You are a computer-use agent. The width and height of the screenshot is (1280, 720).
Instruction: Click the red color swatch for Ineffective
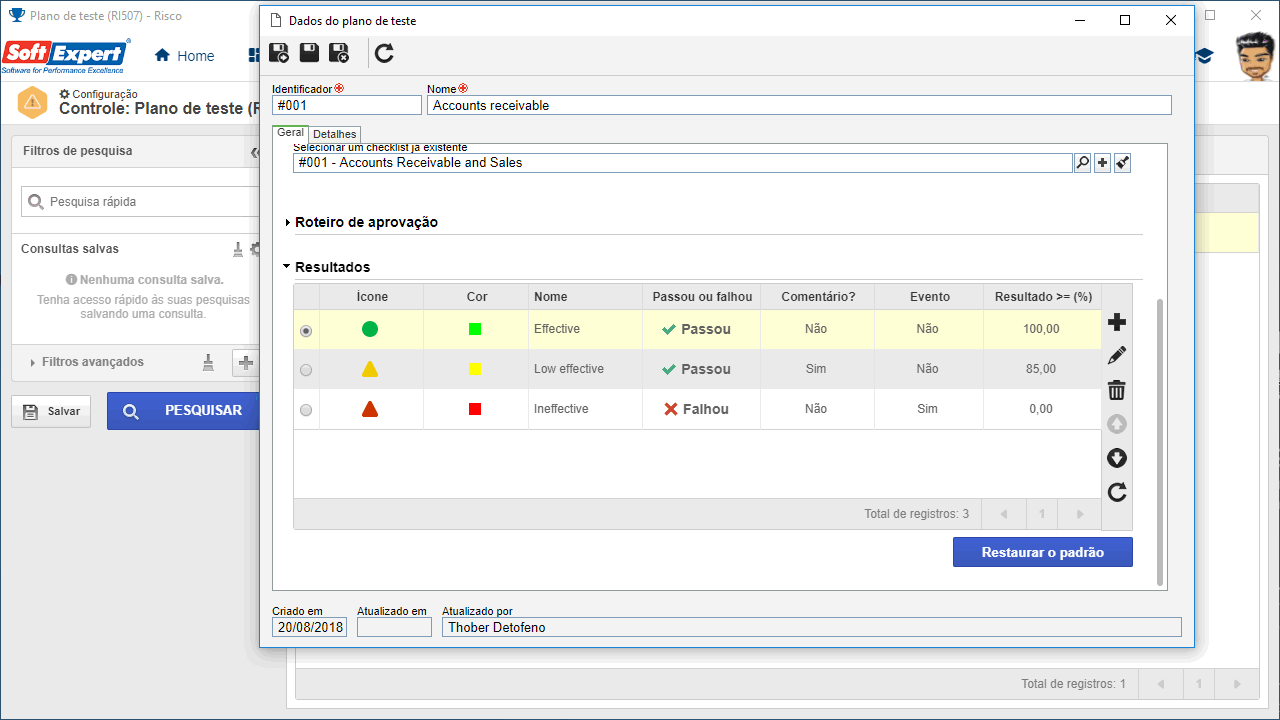[x=475, y=409]
